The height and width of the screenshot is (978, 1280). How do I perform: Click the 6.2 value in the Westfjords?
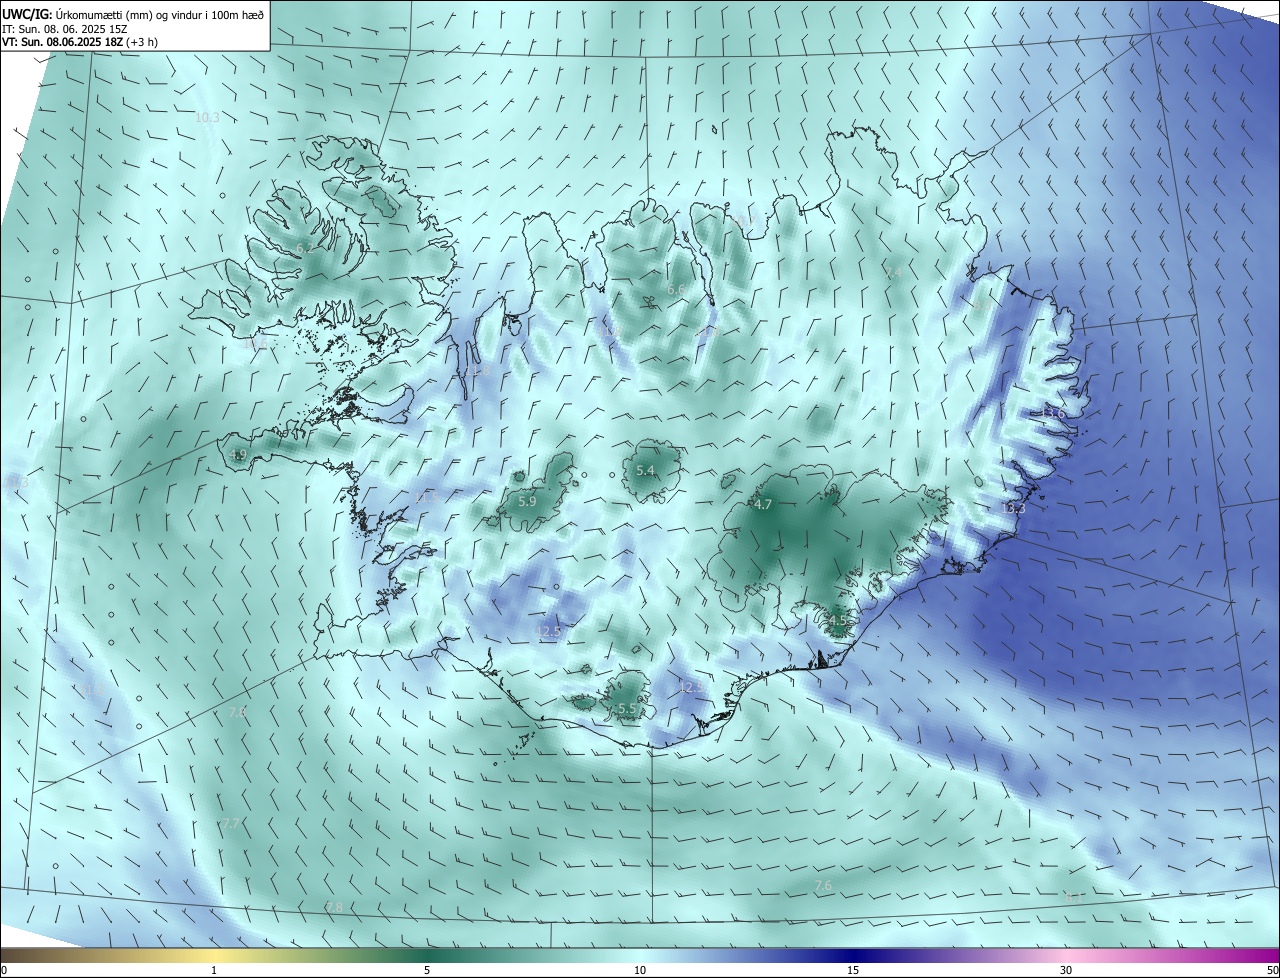[x=304, y=248]
